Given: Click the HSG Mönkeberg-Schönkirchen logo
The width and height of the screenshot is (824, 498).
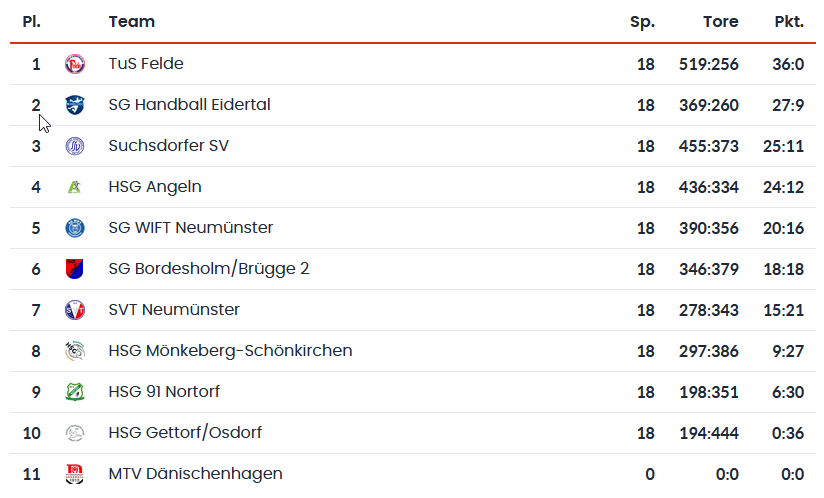Looking at the screenshot, I should [x=75, y=351].
